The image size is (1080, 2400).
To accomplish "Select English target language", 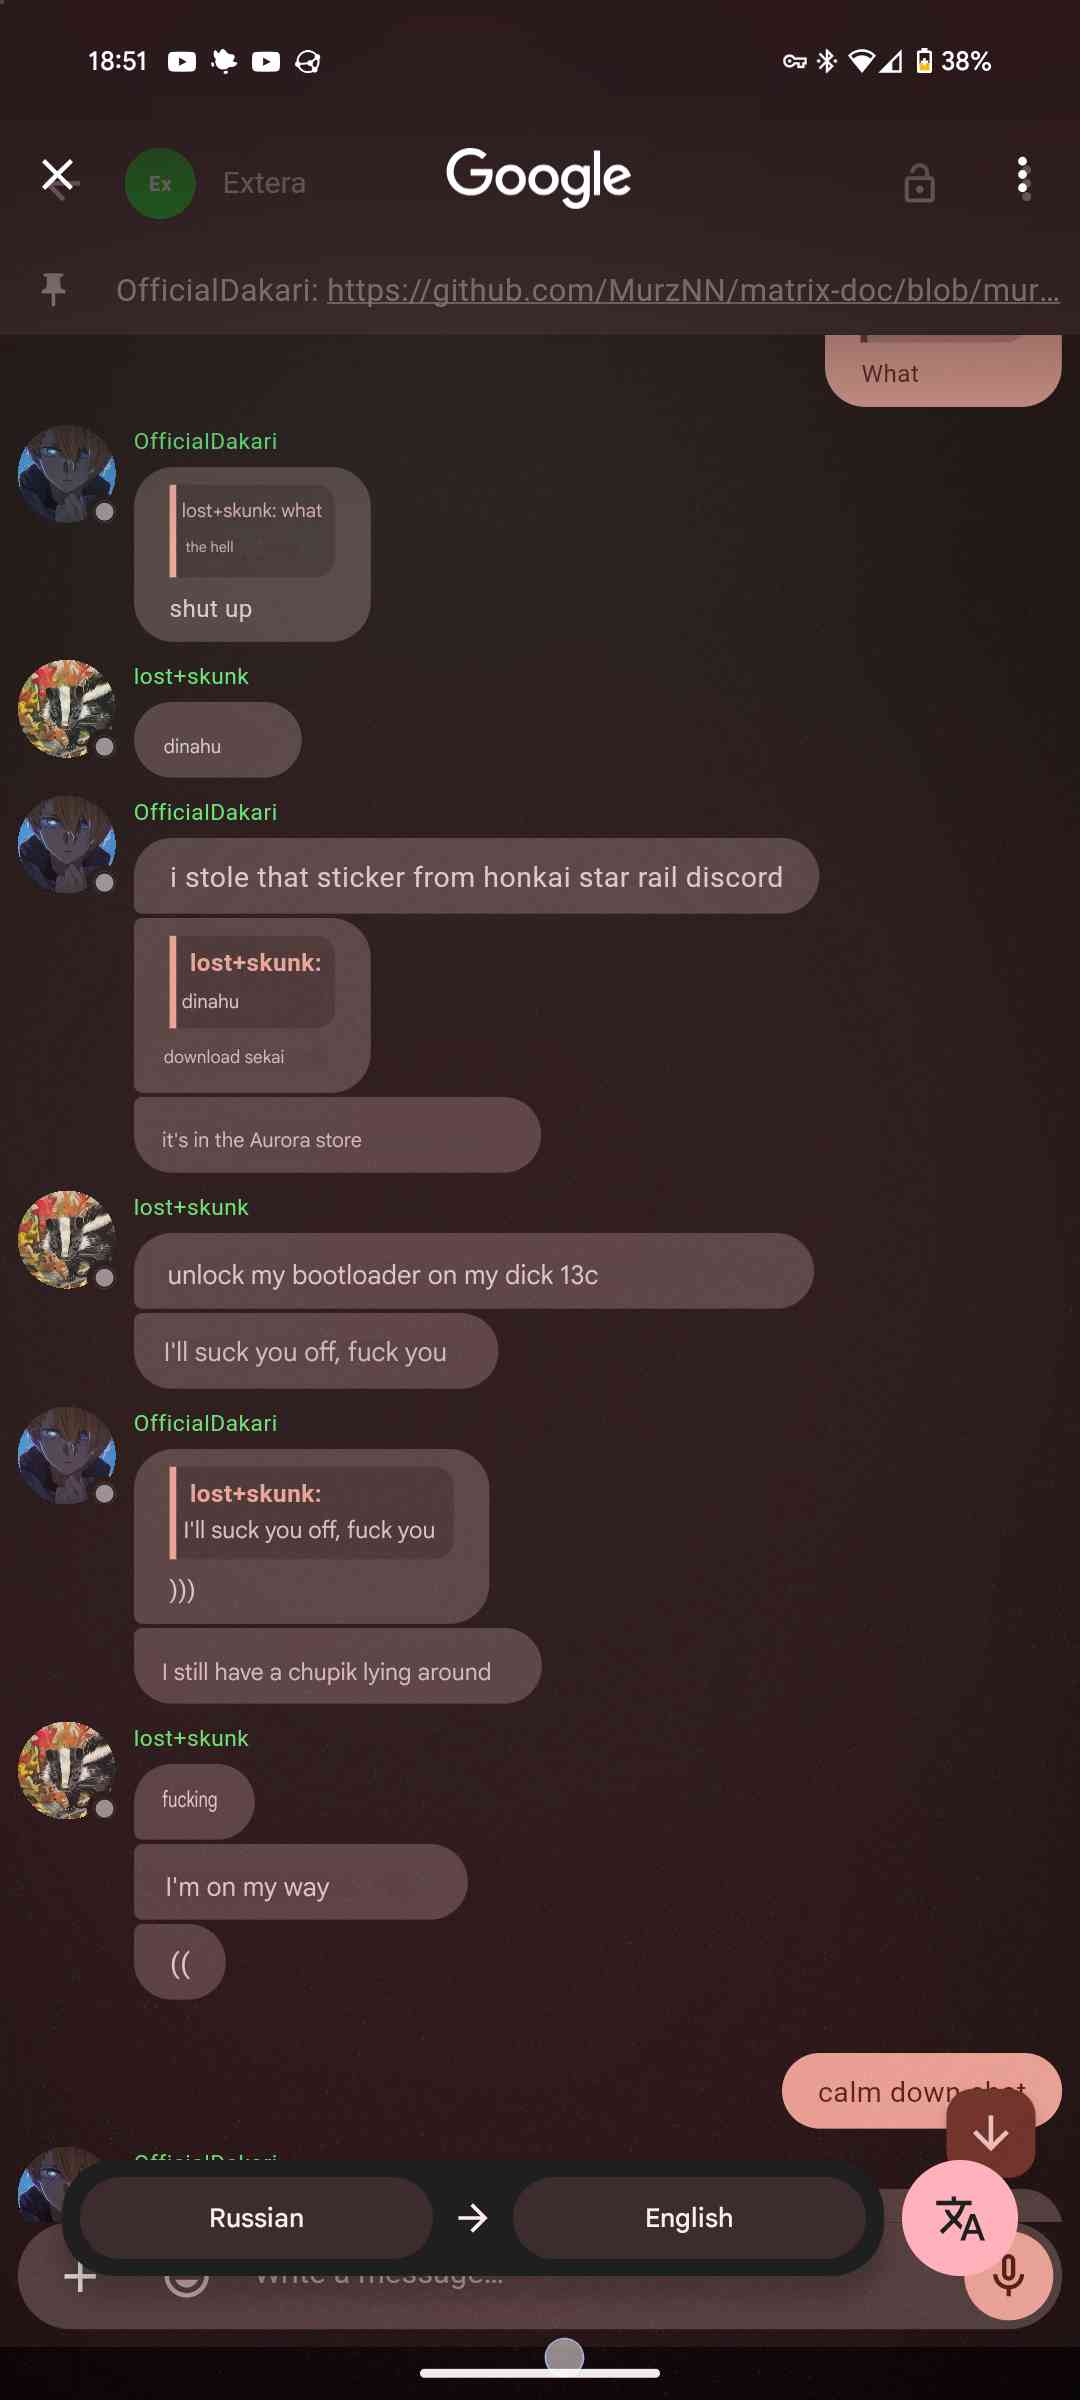I will (689, 2218).
